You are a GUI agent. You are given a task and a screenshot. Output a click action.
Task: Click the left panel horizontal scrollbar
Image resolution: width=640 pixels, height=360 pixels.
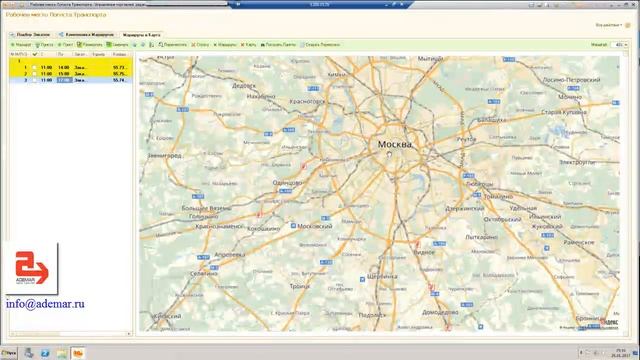[x=68, y=334]
